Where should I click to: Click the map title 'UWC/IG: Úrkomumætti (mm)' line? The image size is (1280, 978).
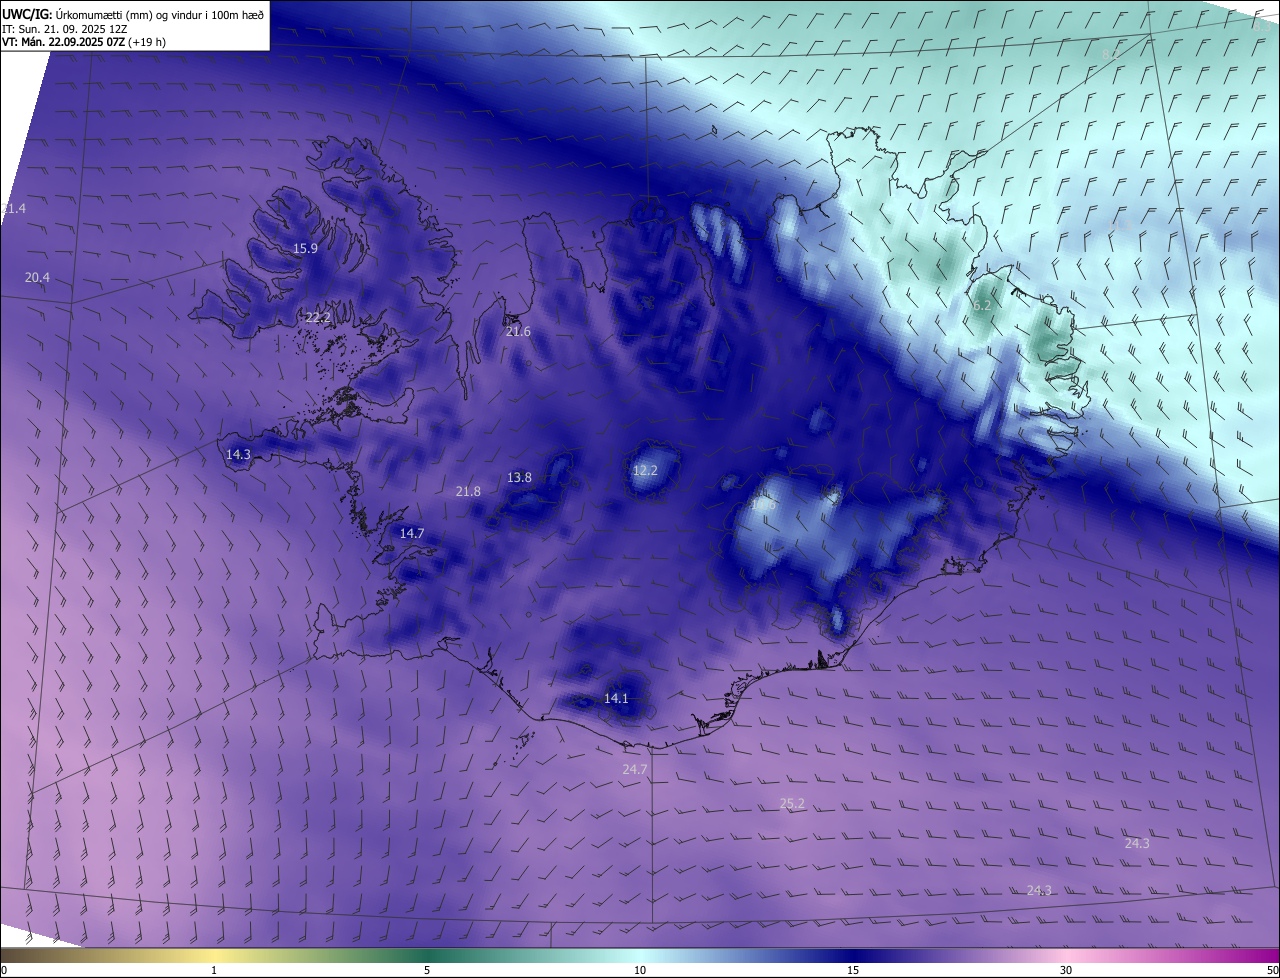point(133,13)
